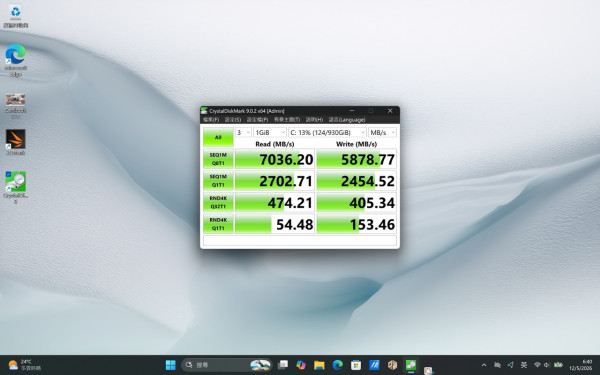600x375 pixels.
Task: Run the SEQ1M Q8T1 test
Action: (x=218, y=159)
